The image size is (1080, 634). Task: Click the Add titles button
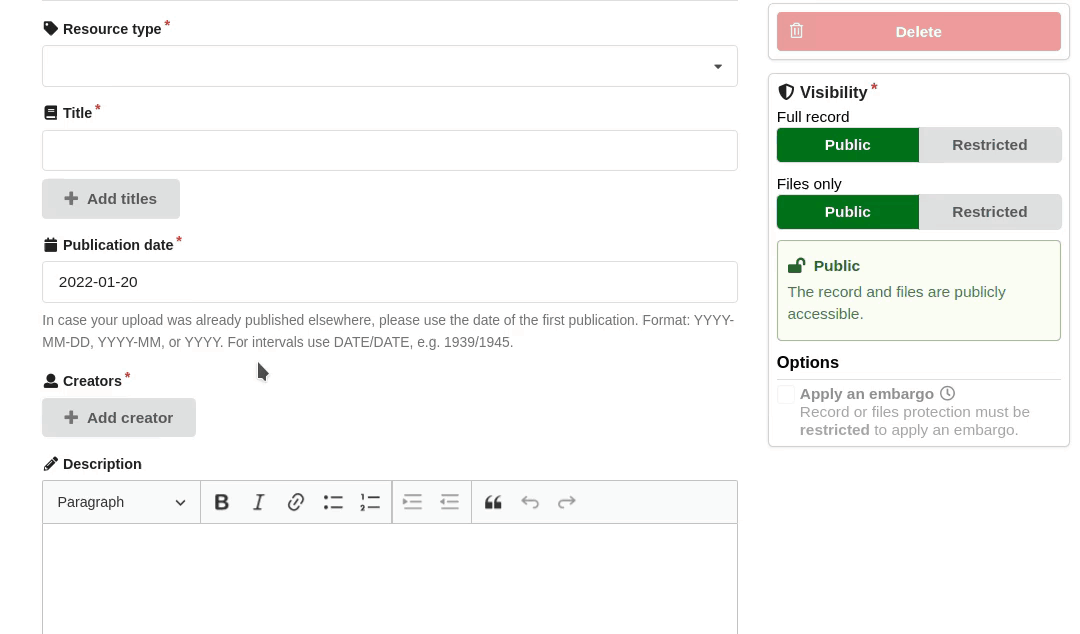coord(111,199)
